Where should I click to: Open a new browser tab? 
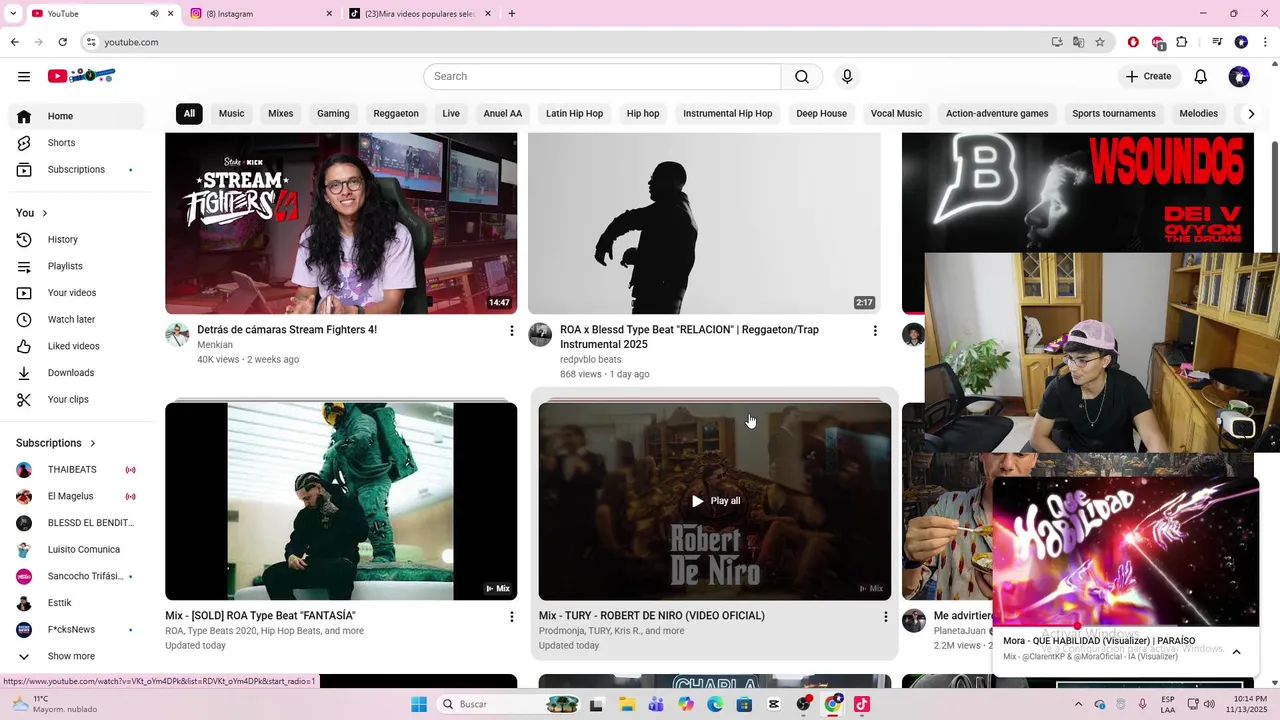pos(512,14)
